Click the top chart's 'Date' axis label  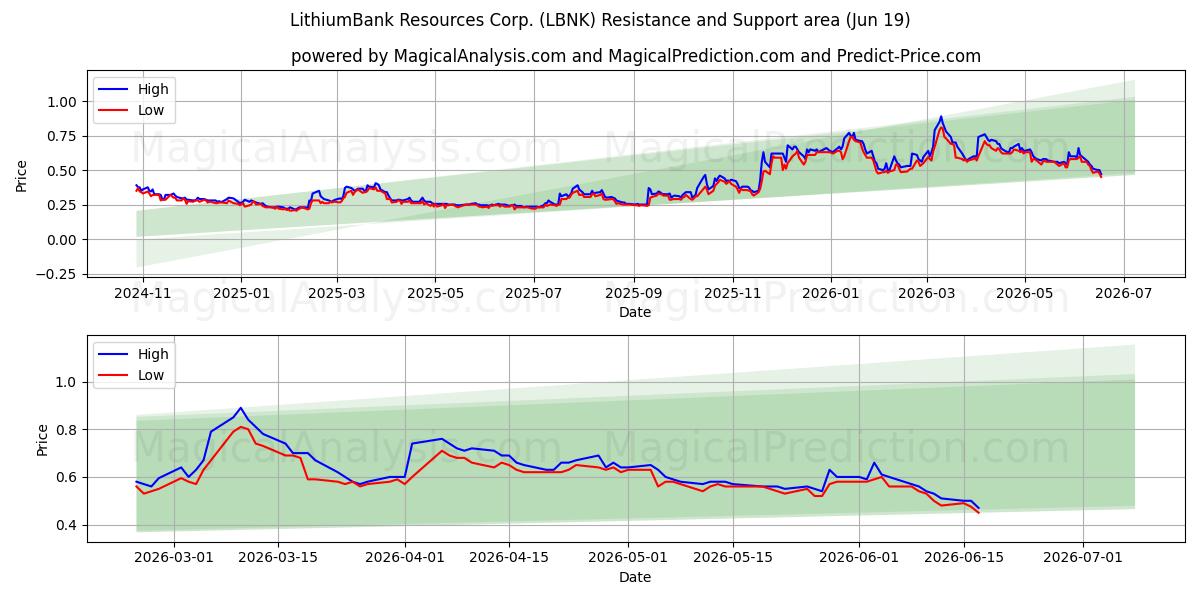(x=635, y=312)
